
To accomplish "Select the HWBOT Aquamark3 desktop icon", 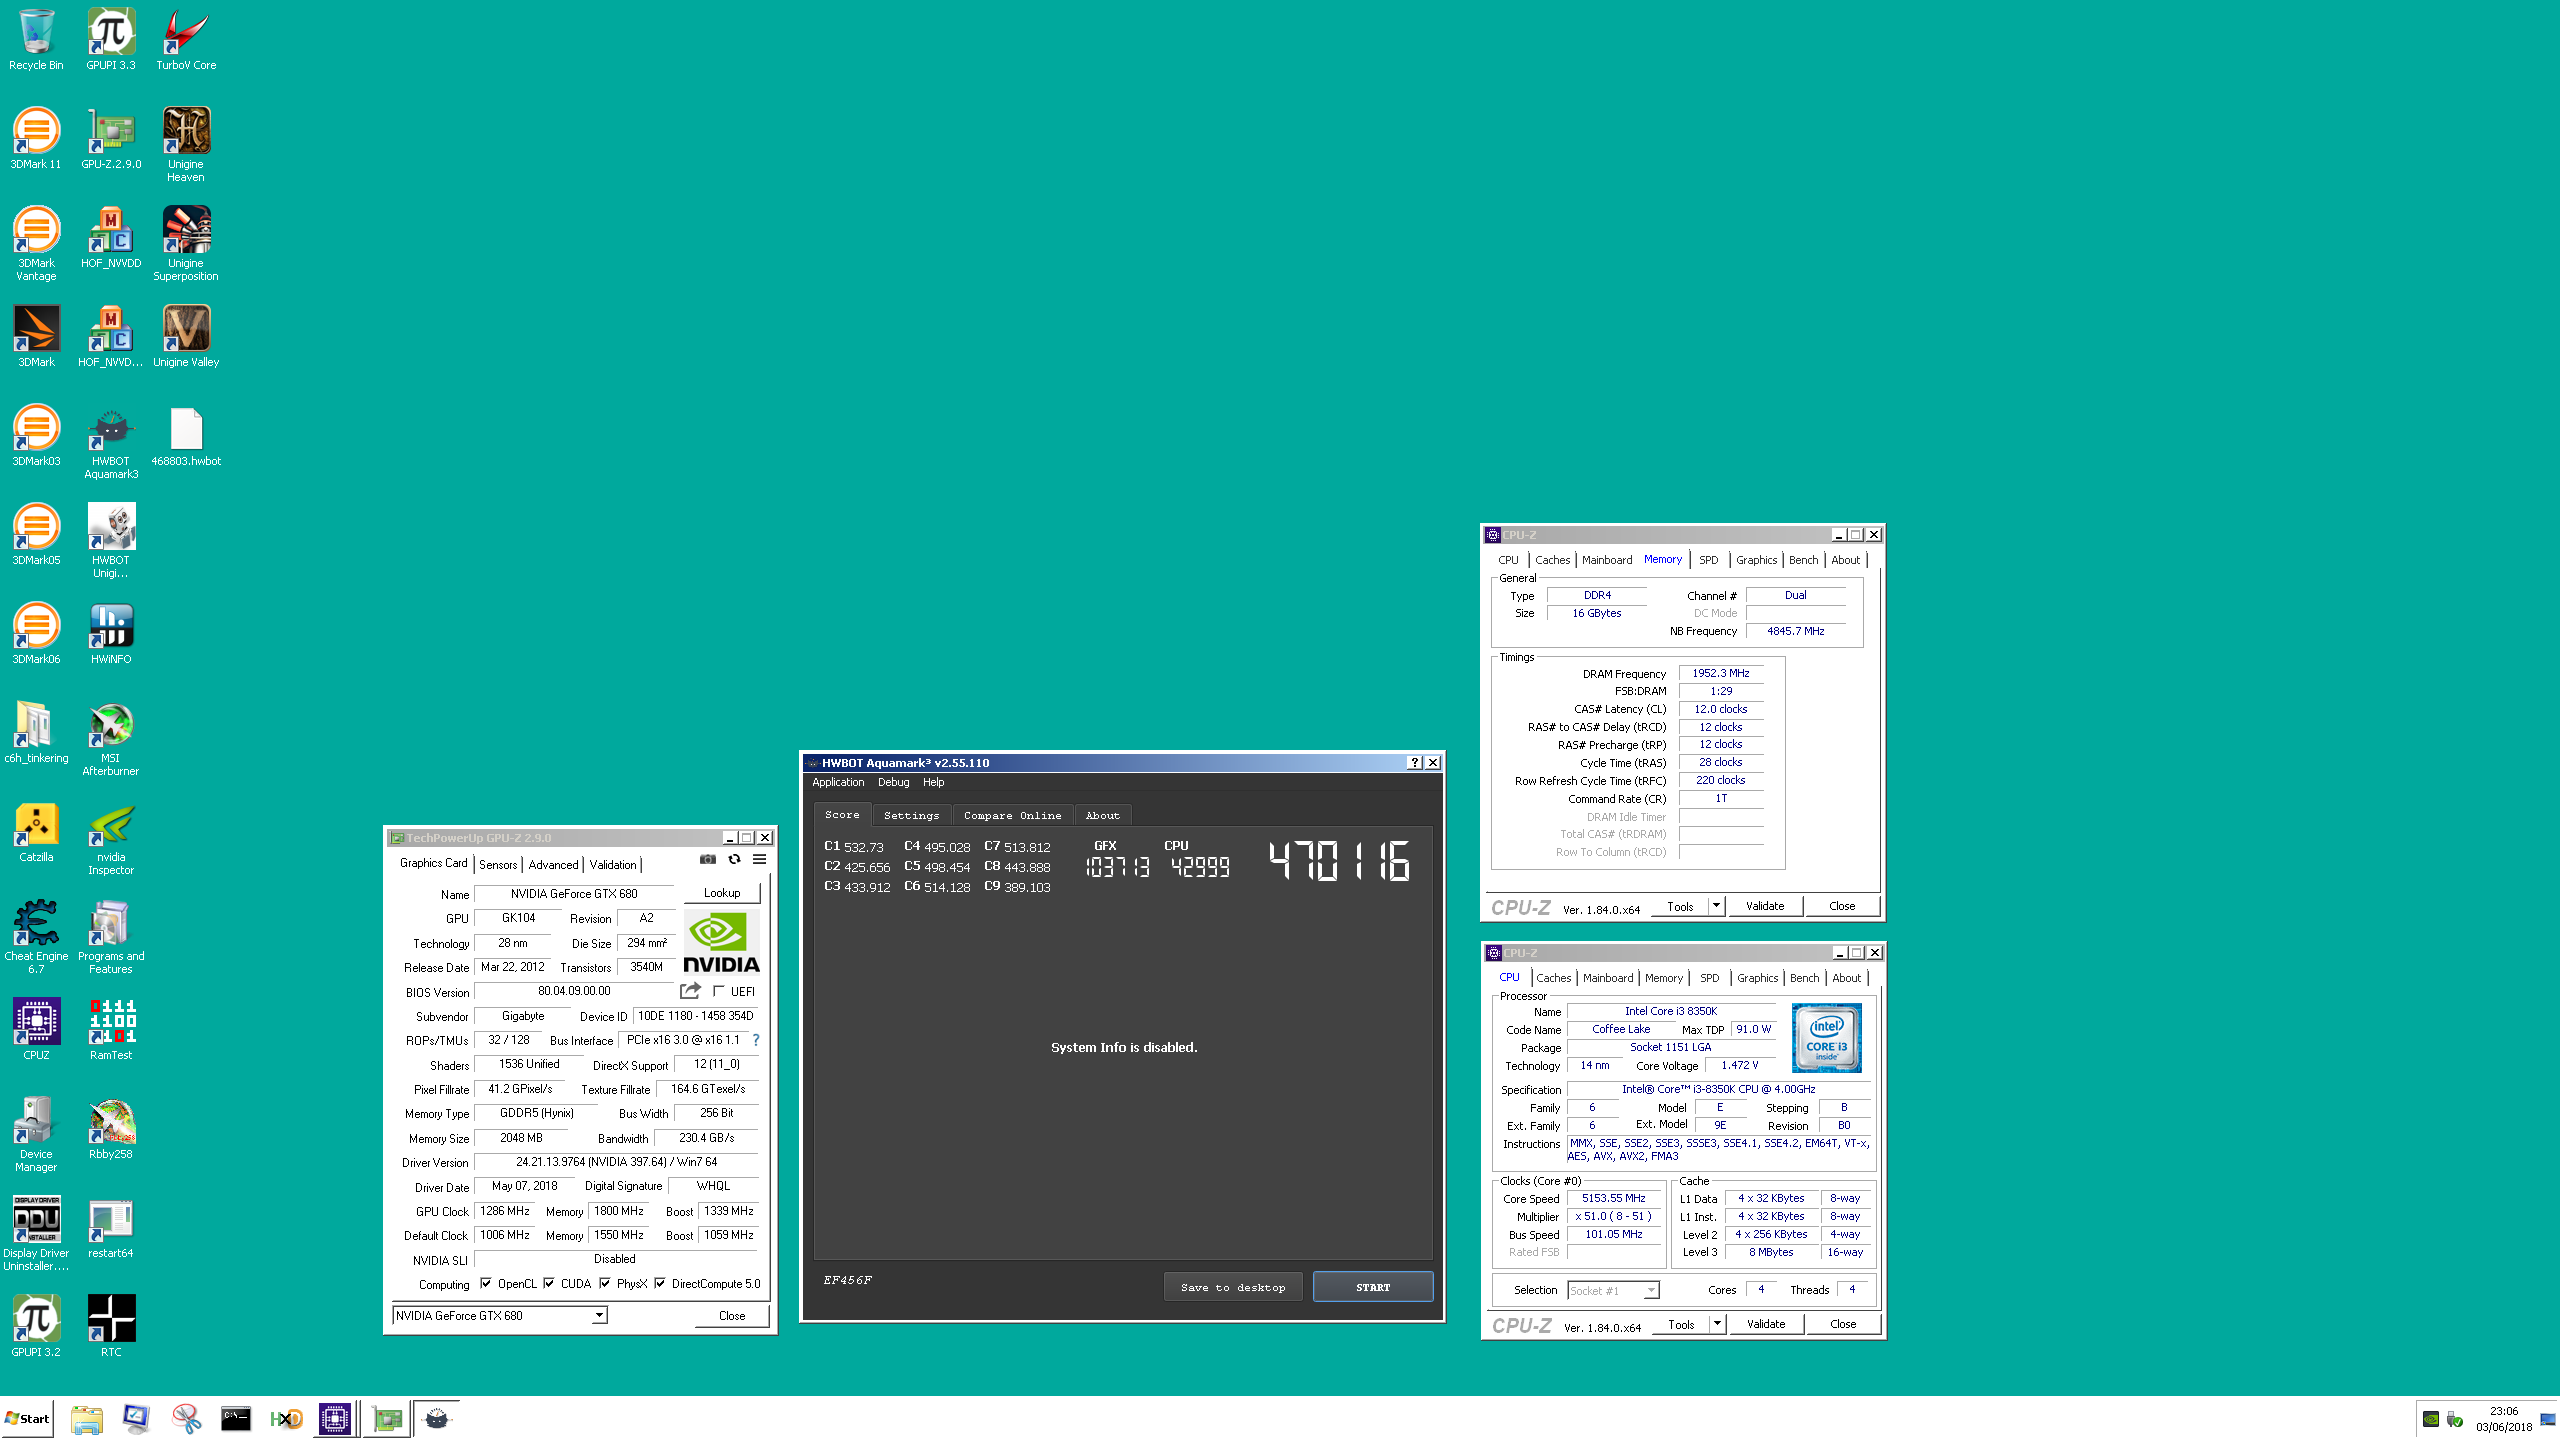I will point(111,442).
